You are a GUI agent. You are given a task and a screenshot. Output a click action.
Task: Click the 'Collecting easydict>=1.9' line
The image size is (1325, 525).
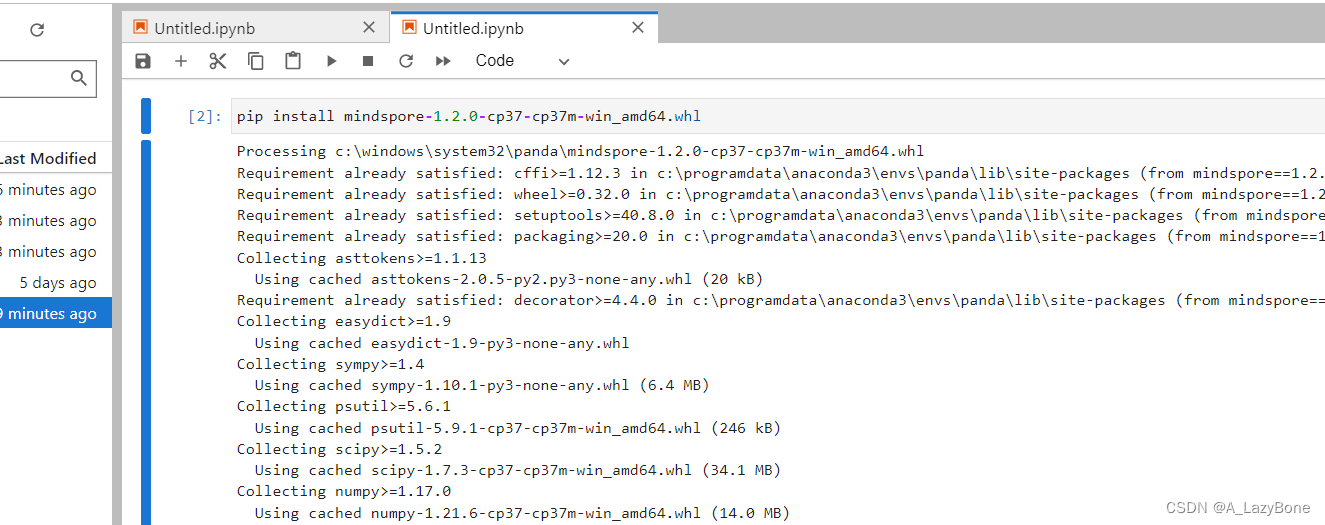coord(344,321)
